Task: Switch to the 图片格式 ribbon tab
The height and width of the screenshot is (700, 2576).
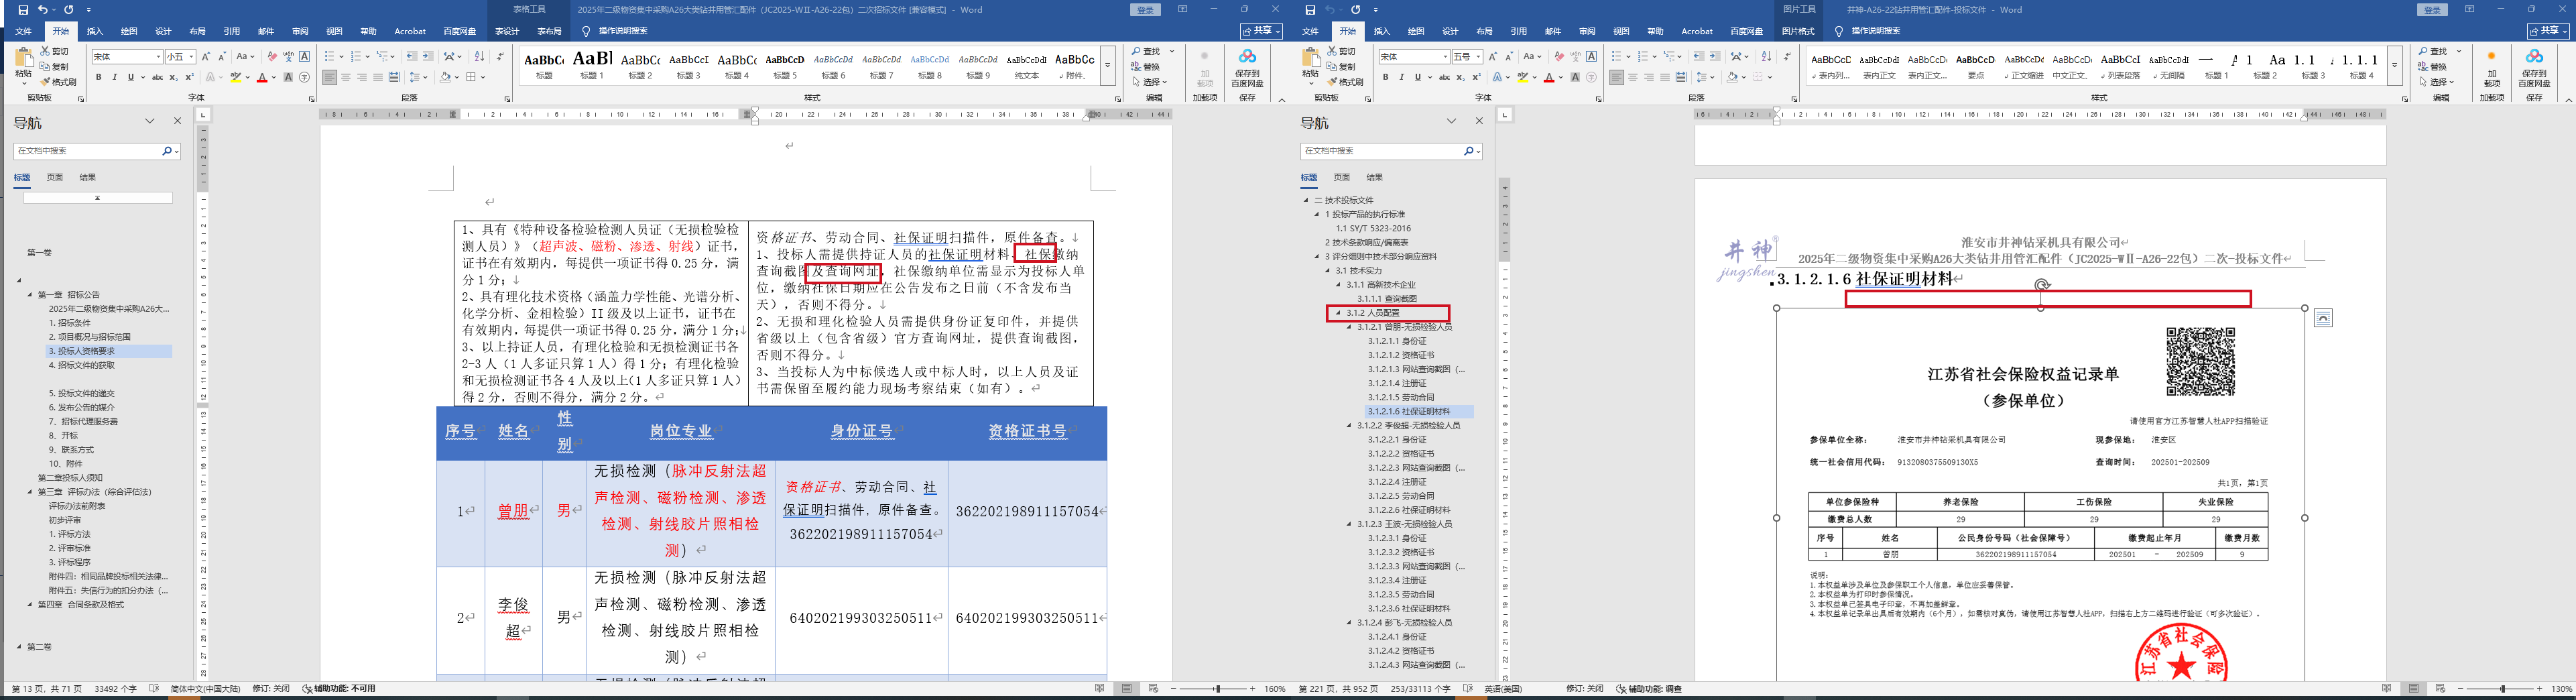Action: click(x=1798, y=31)
